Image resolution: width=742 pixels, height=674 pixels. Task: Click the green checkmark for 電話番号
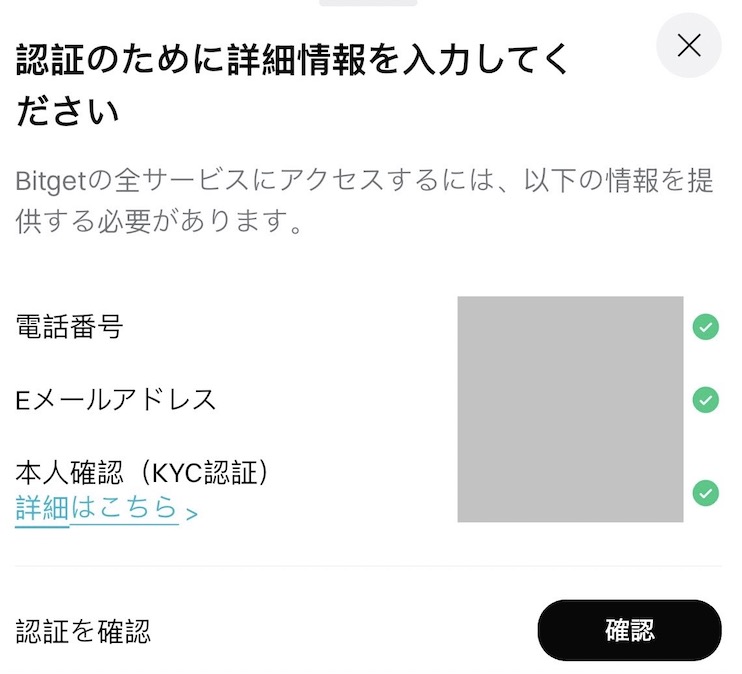[x=706, y=326]
